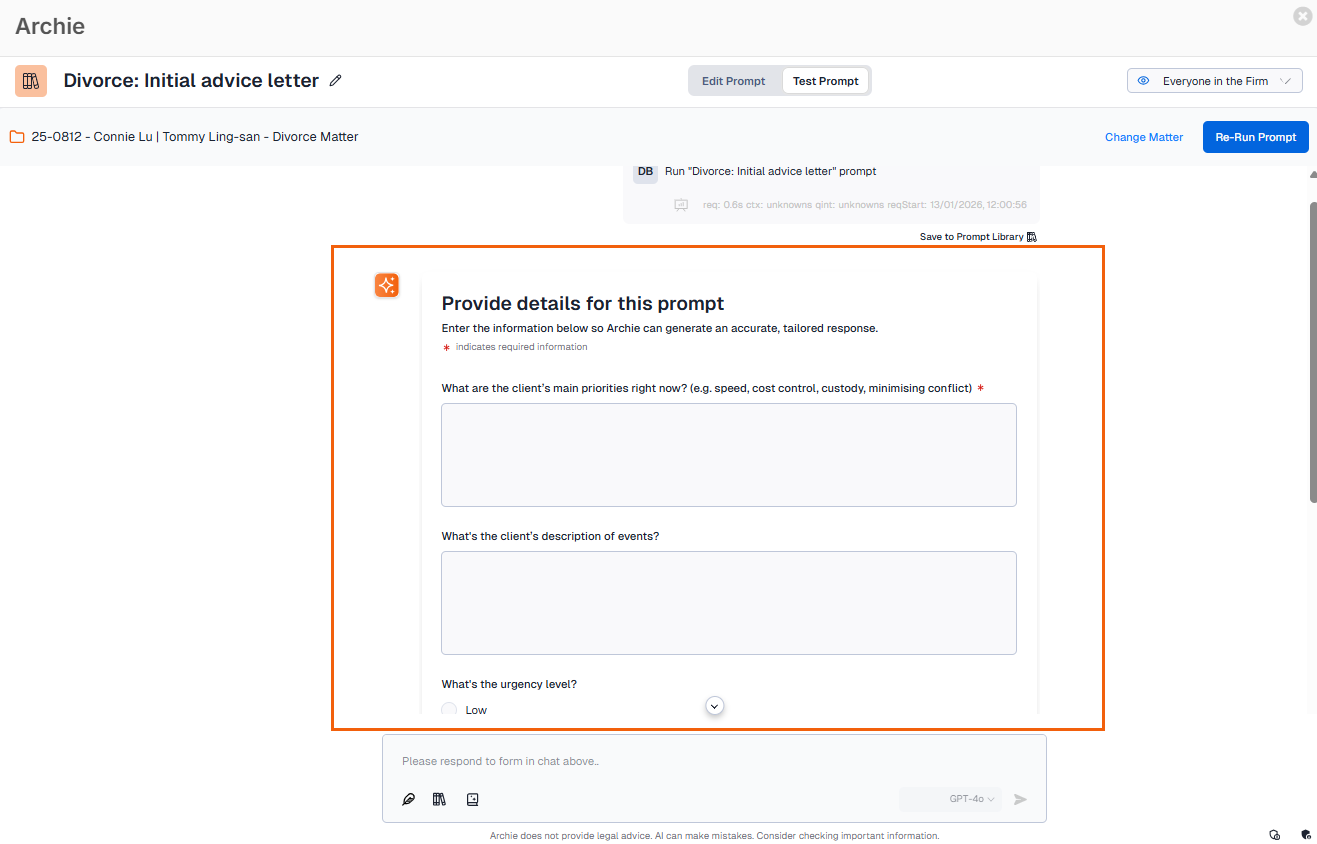
Task: Click the contact book icon in chat toolbar
Action: point(473,799)
